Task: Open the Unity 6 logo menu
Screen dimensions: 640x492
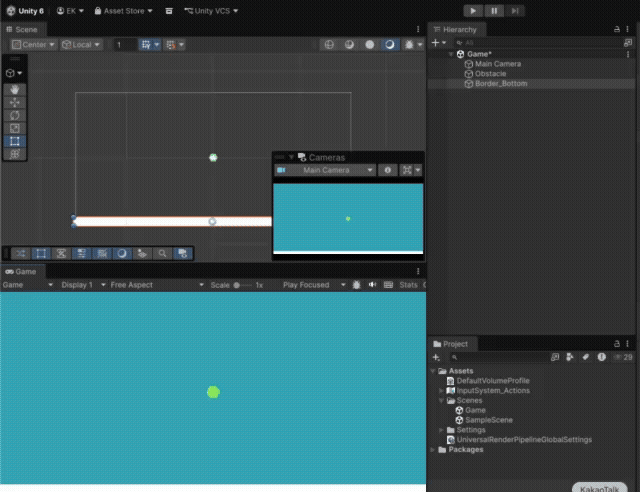Action: click(25, 11)
